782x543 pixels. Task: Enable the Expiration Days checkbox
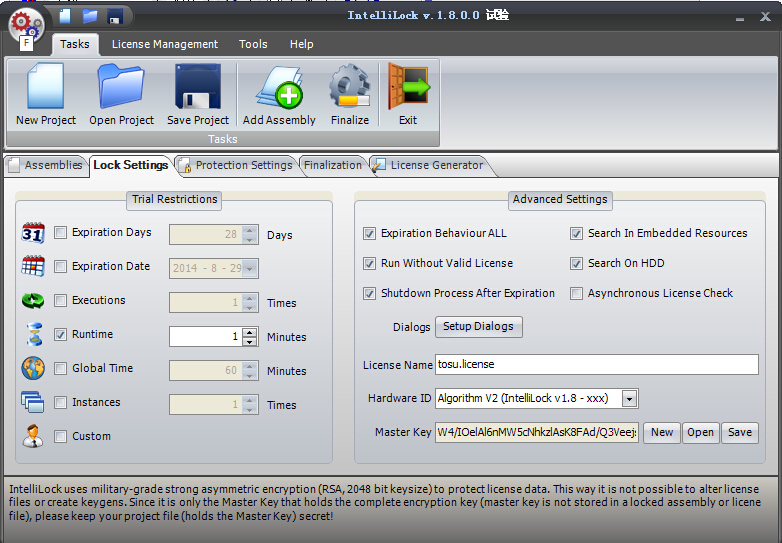click(60, 232)
